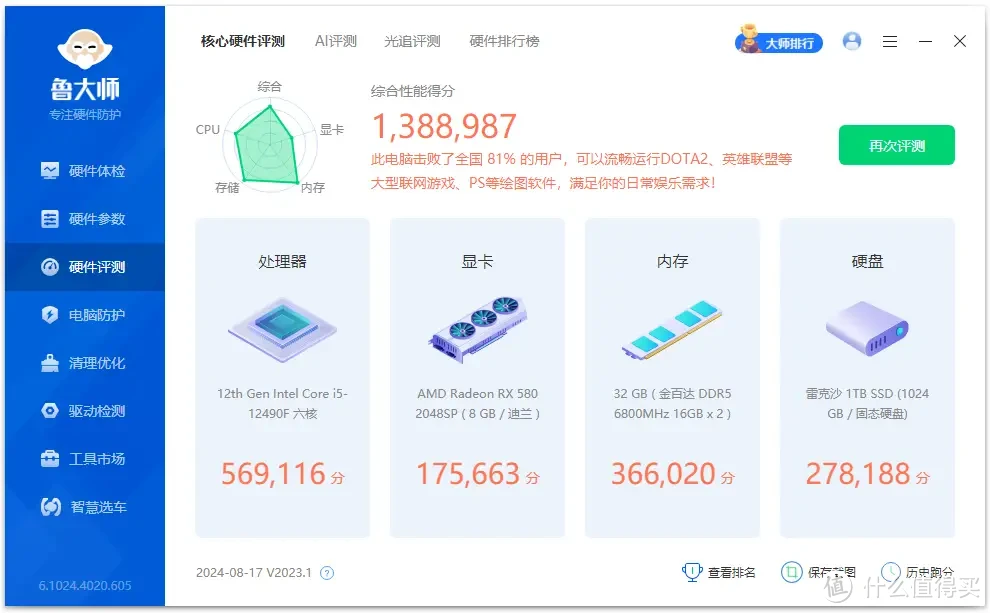
Task: Click the 显卡 card heading
Action: [x=477, y=261]
